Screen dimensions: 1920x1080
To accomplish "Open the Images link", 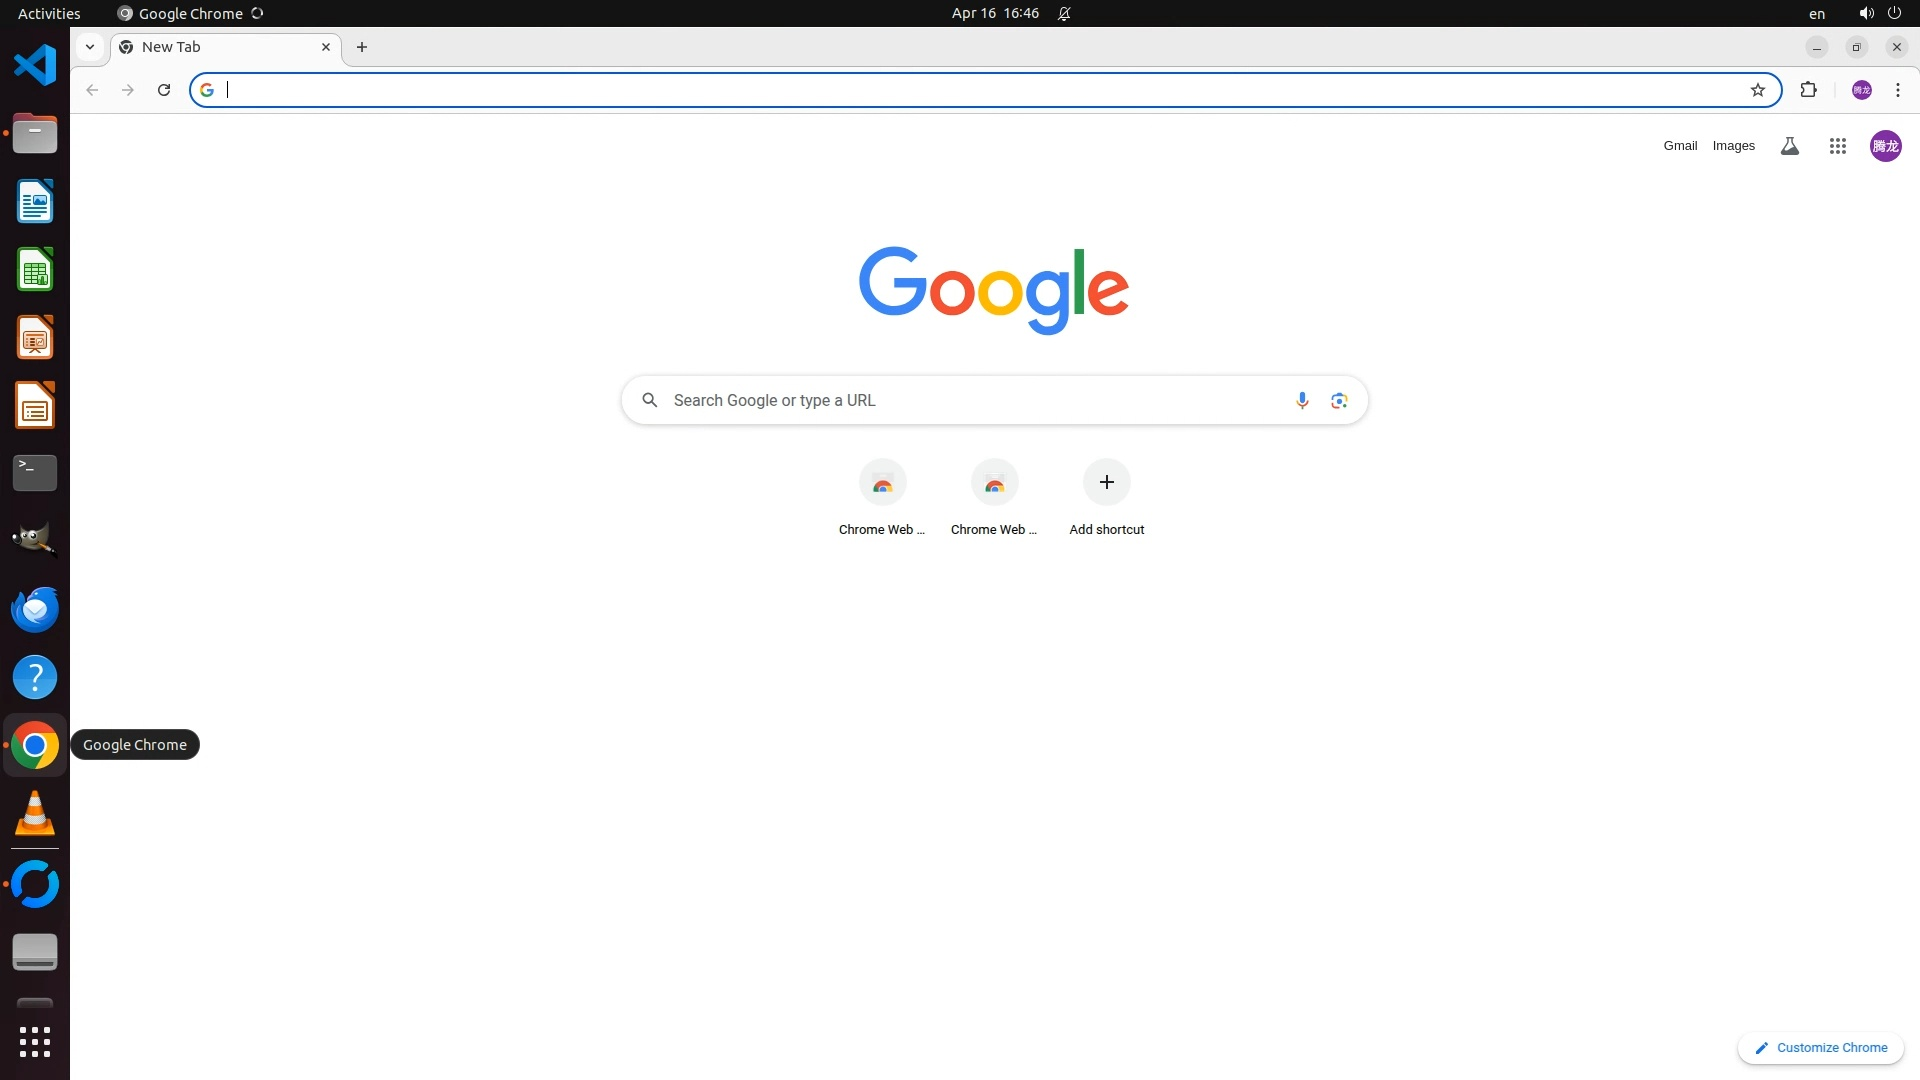I will pyautogui.click(x=1733, y=146).
